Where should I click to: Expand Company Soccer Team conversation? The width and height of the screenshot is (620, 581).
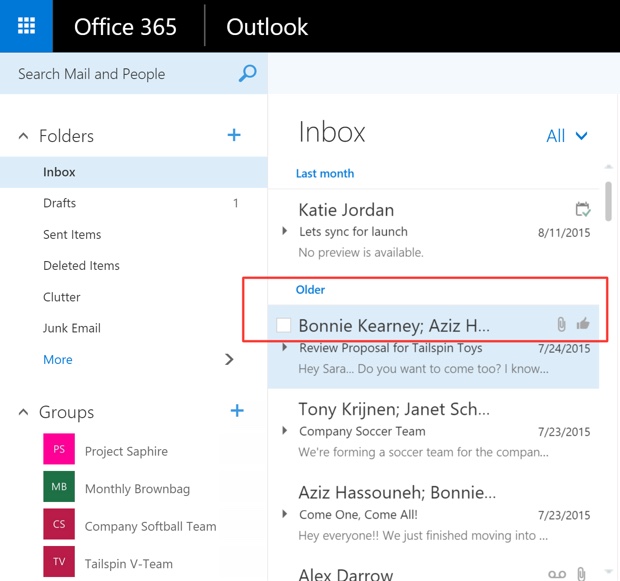coord(284,430)
